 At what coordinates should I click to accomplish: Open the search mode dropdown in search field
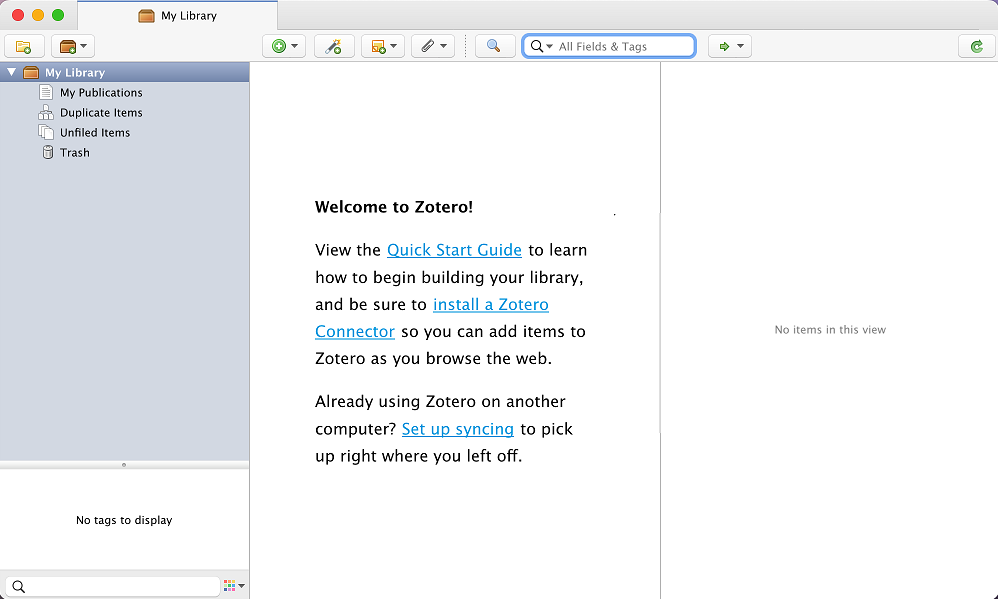(x=541, y=46)
